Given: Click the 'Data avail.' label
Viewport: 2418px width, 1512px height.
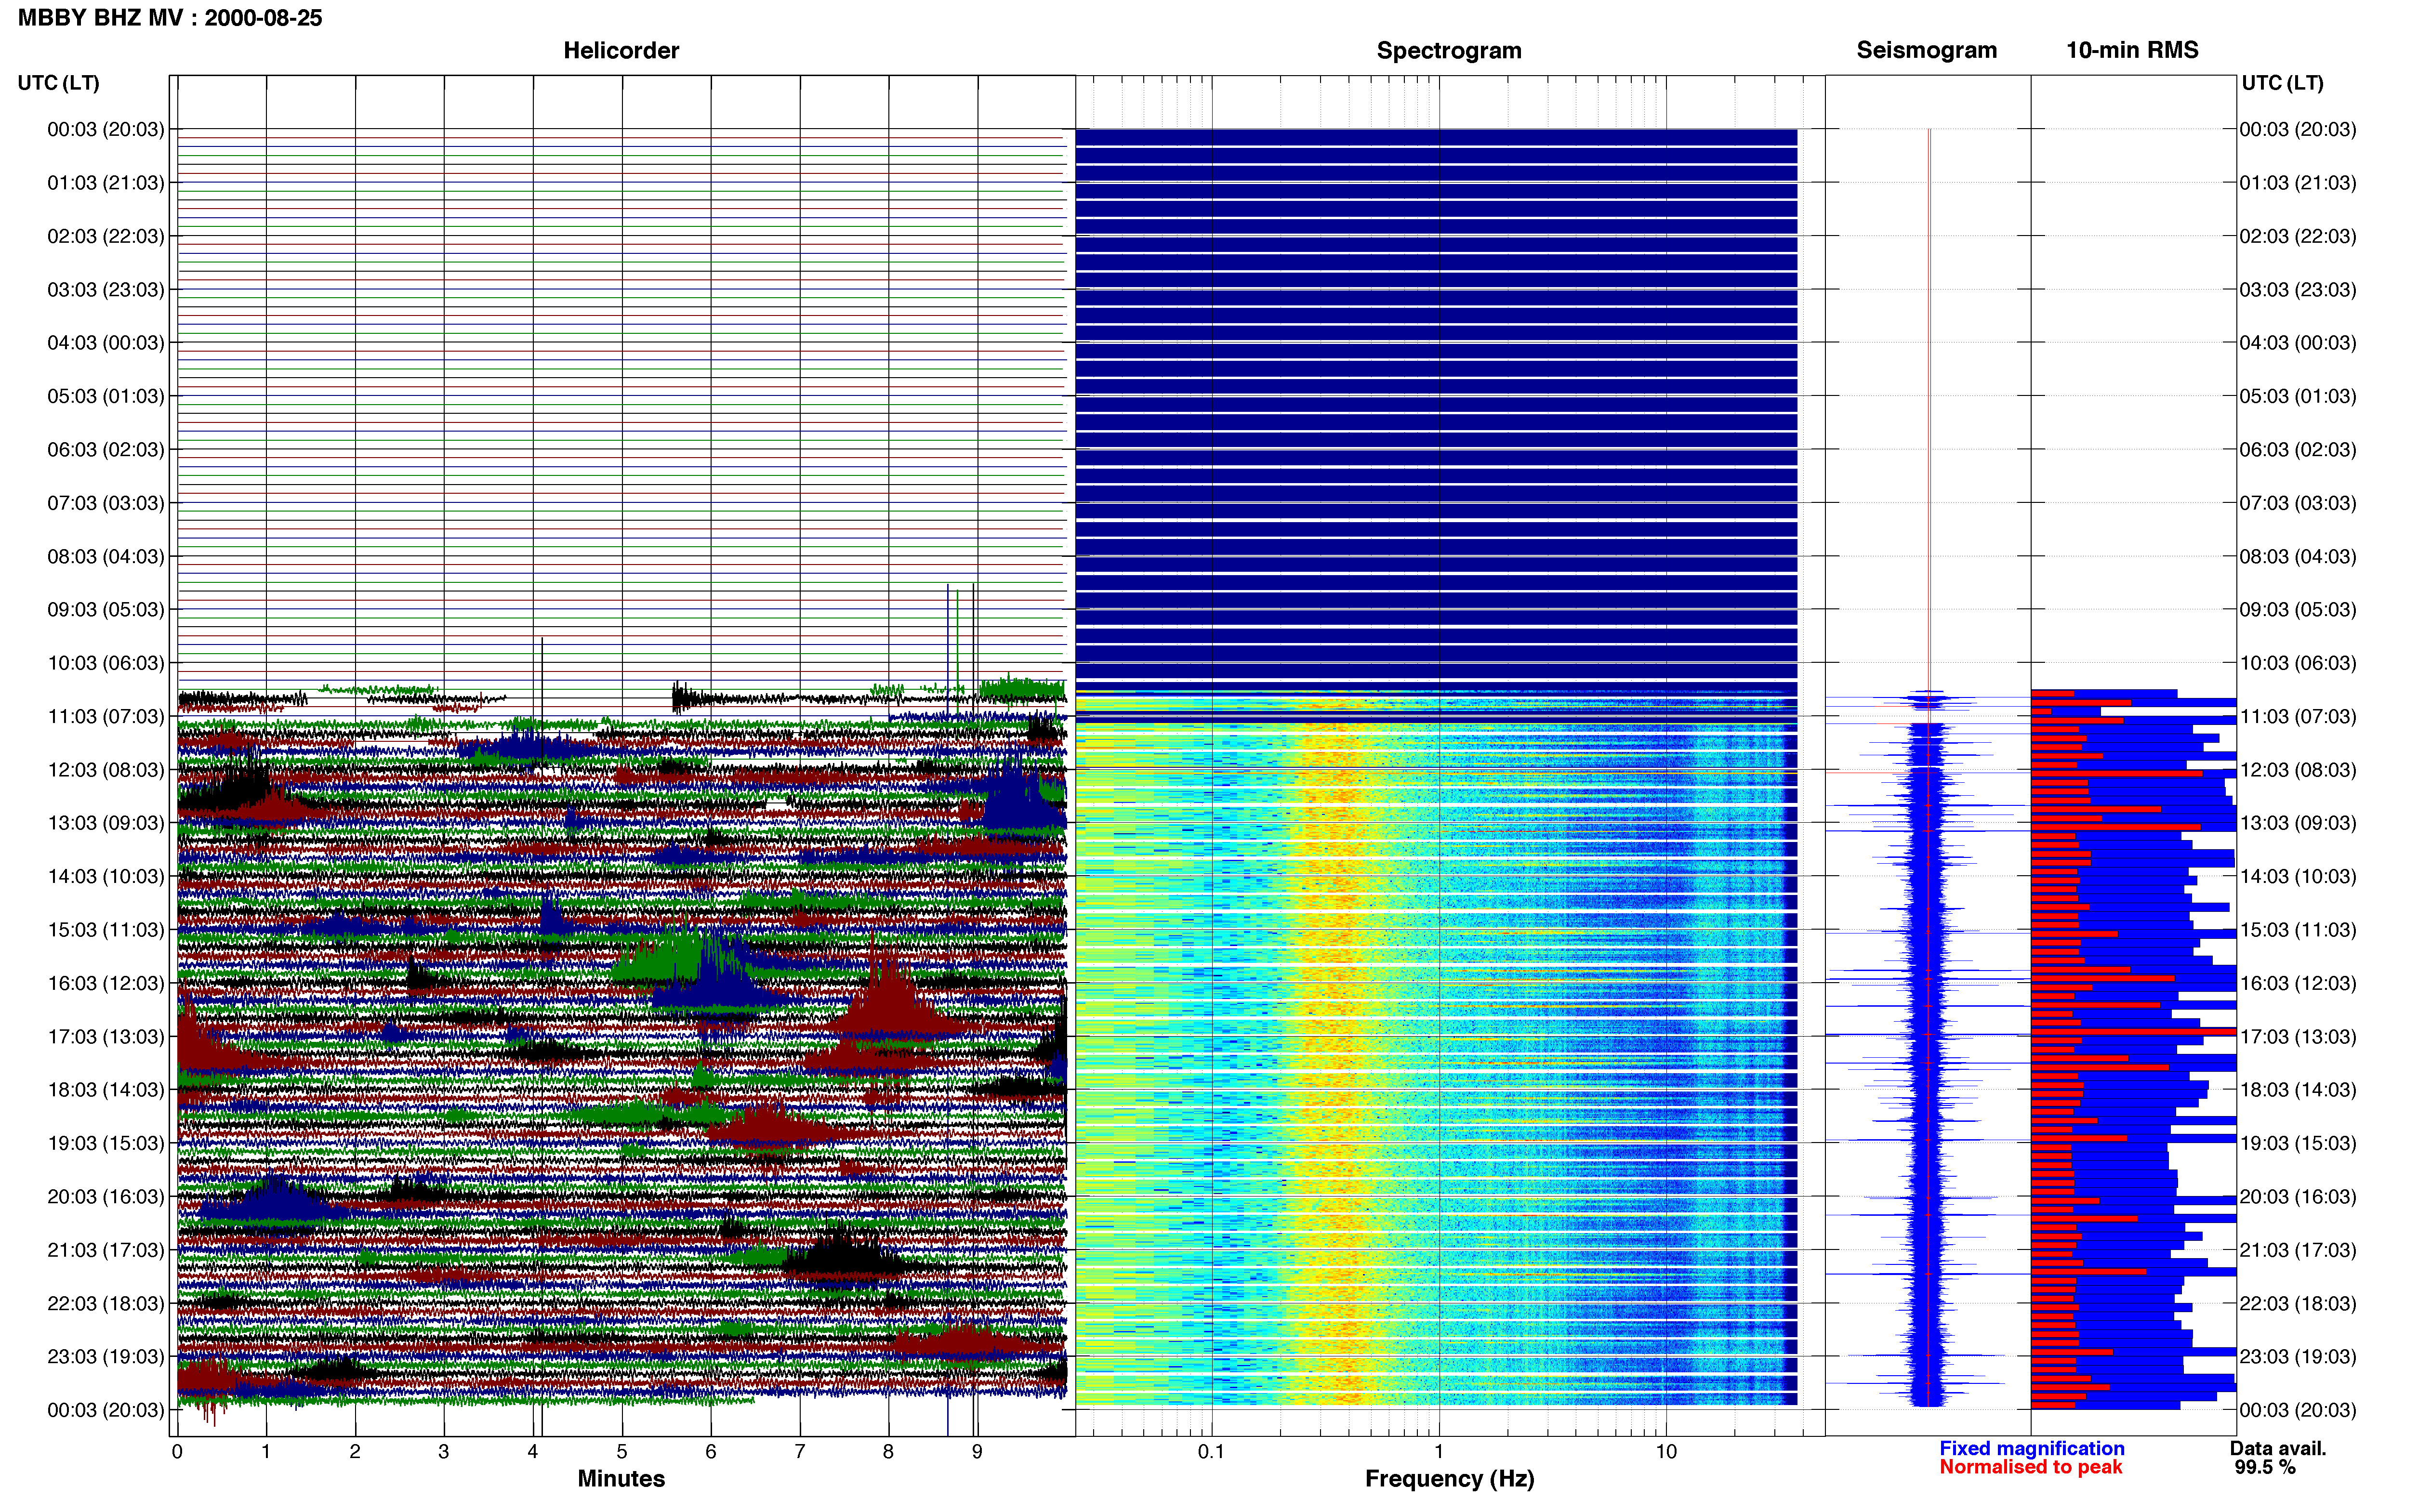Looking at the screenshot, I should coord(2278,1448).
